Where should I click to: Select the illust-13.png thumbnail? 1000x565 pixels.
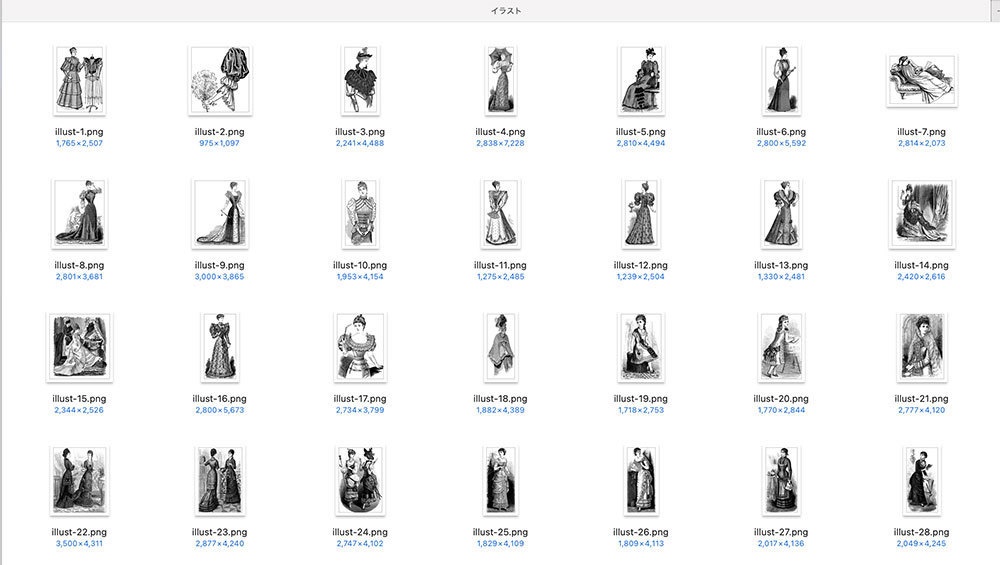[781, 214]
